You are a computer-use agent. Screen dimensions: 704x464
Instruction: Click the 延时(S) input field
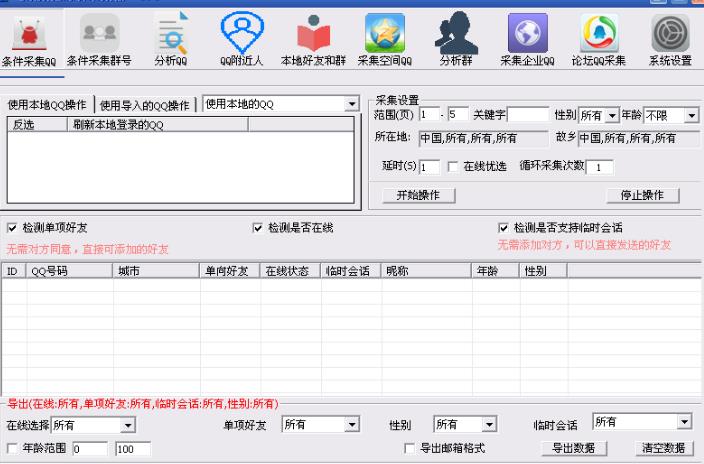(x=429, y=167)
